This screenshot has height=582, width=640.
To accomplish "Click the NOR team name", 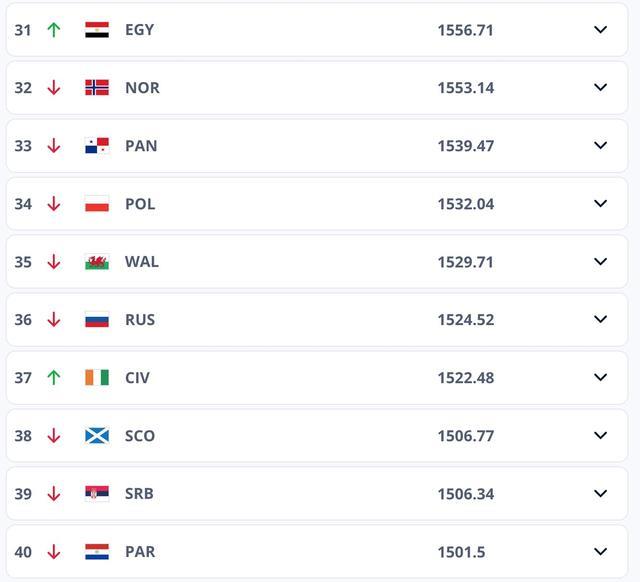I will [x=142, y=88].
